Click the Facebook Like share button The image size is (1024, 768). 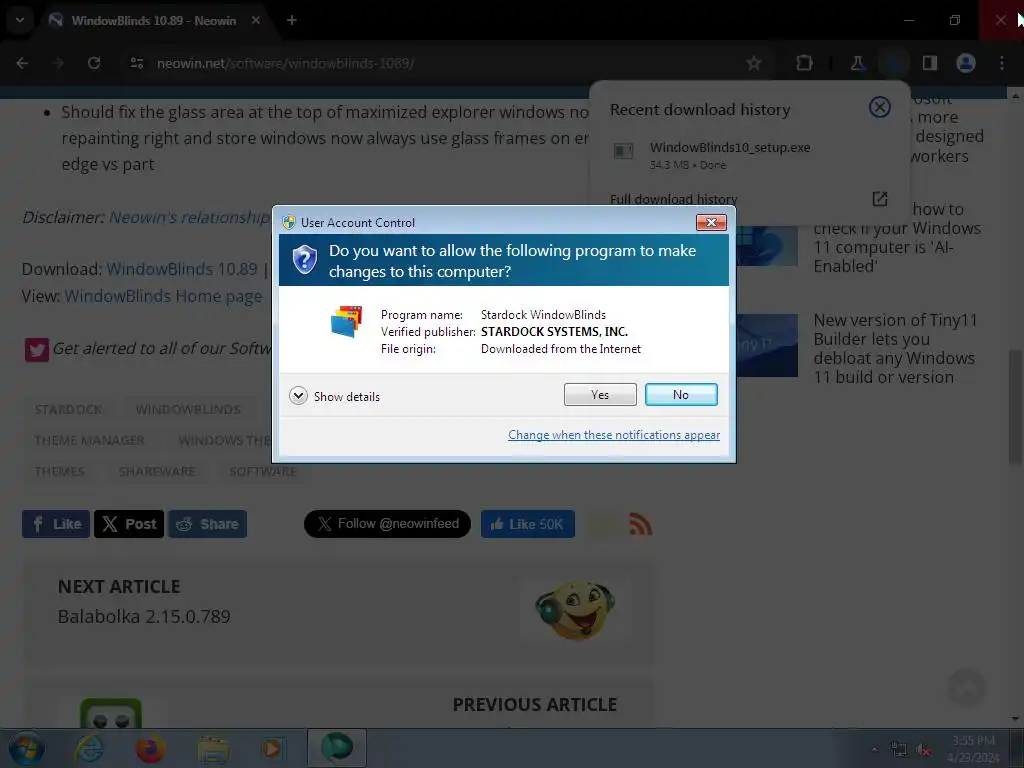(x=56, y=524)
